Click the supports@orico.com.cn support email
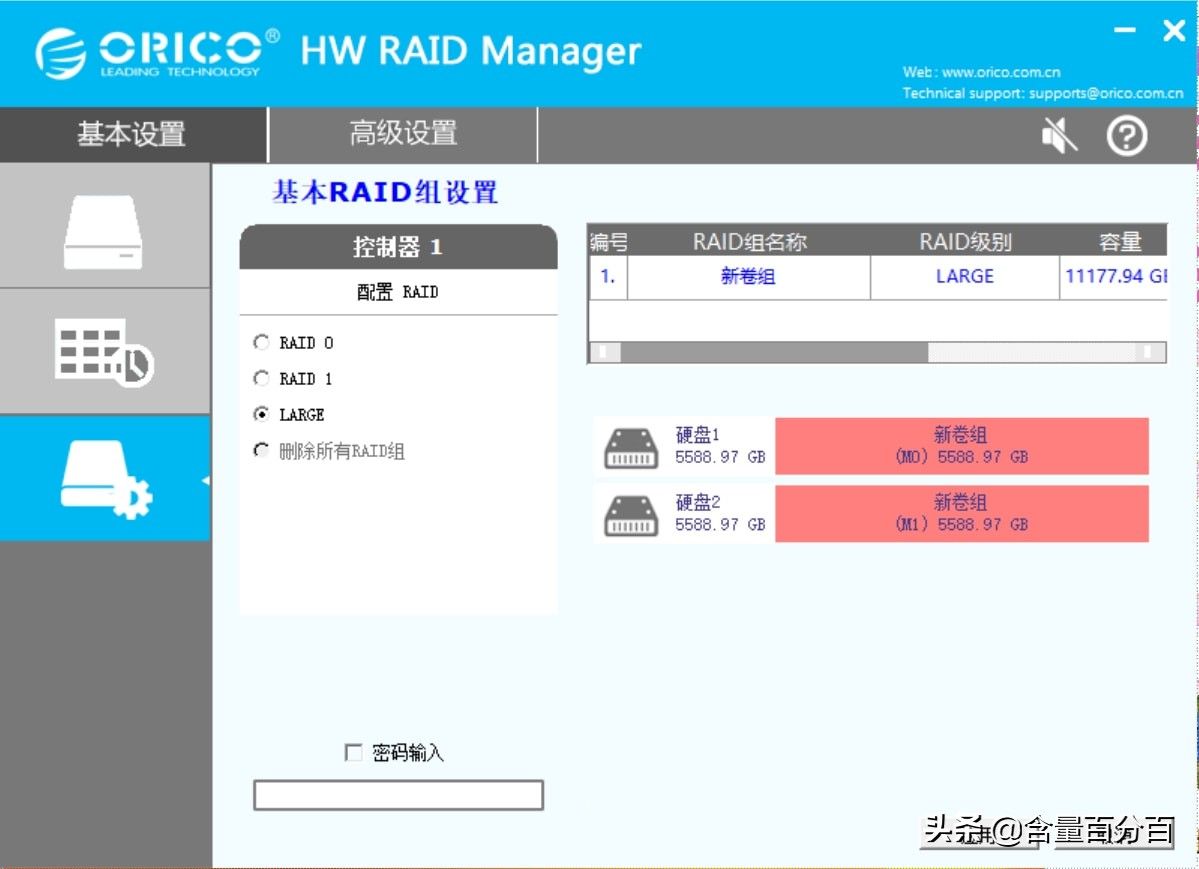Viewport: 1199px width, 869px height. (x=1106, y=93)
